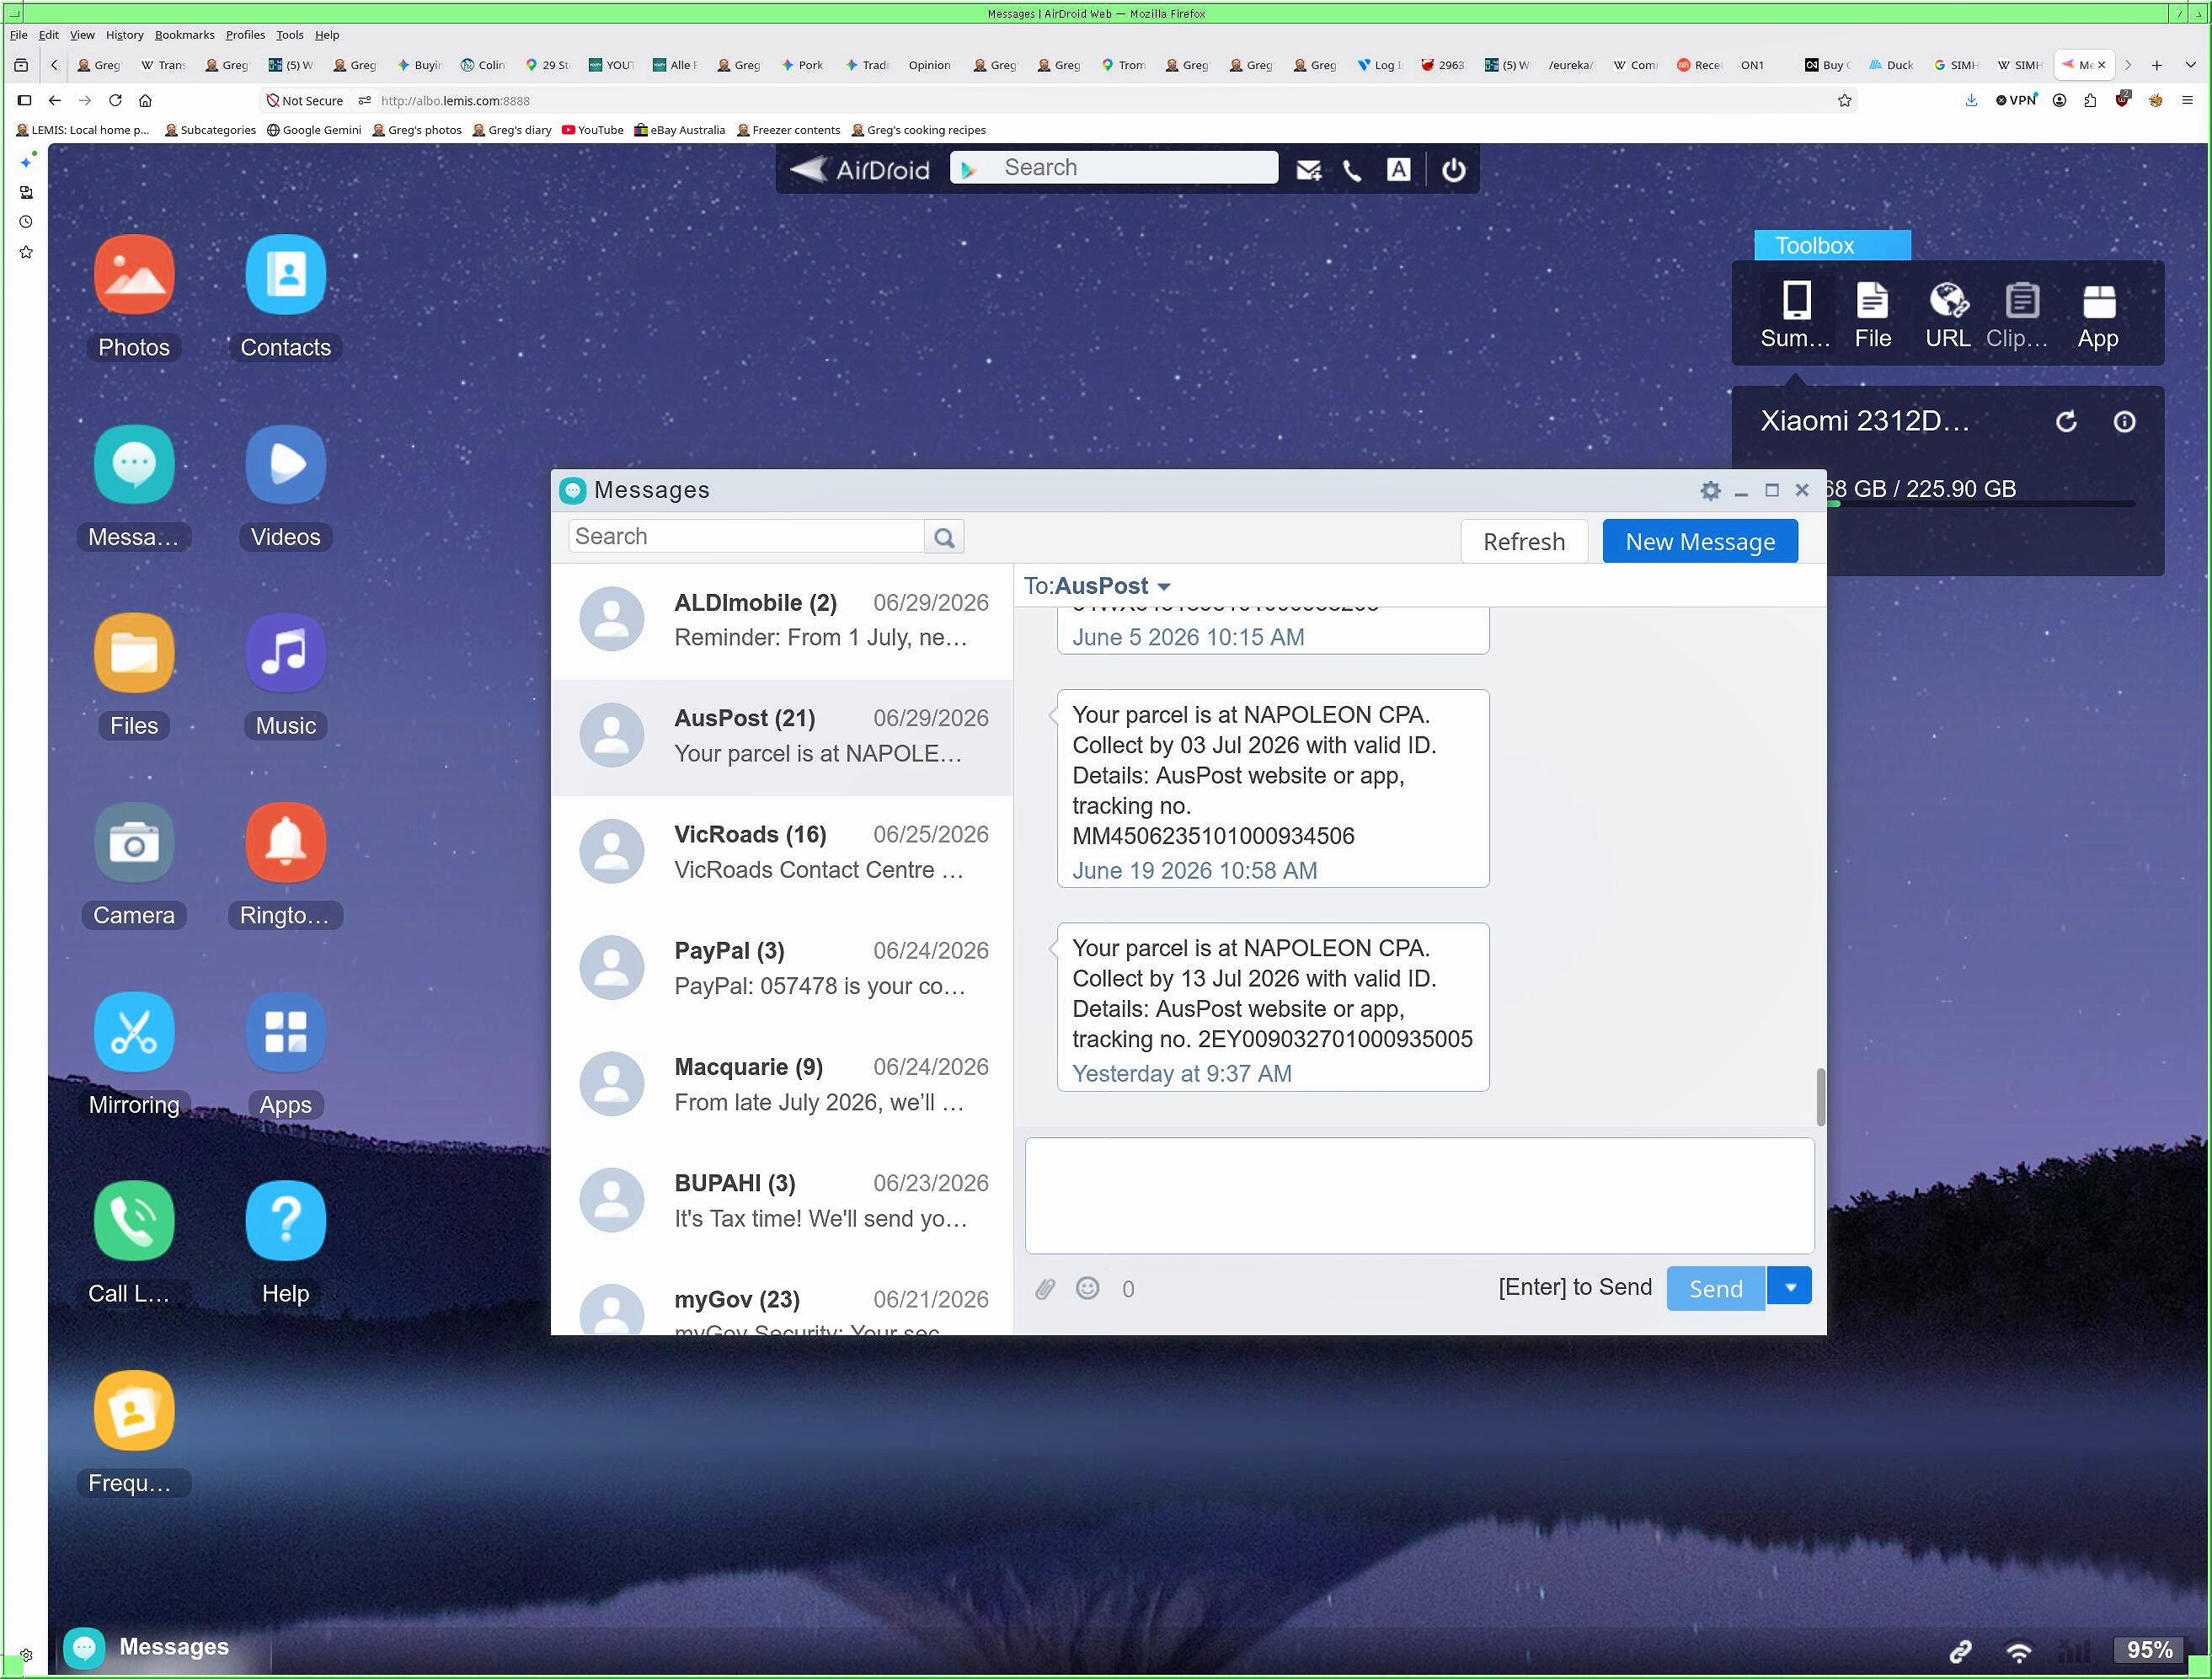Click the message compose text area
This screenshot has height=1679, width=2212.
(x=1419, y=1195)
